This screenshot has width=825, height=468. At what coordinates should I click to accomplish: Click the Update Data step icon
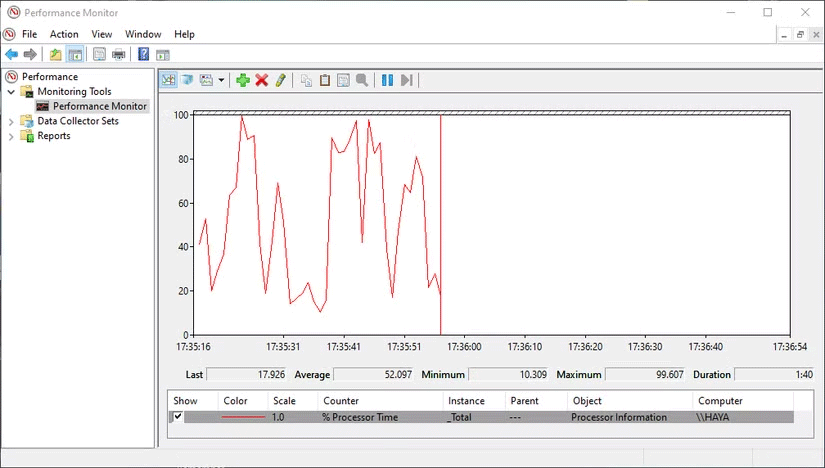click(x=406, y=80)
